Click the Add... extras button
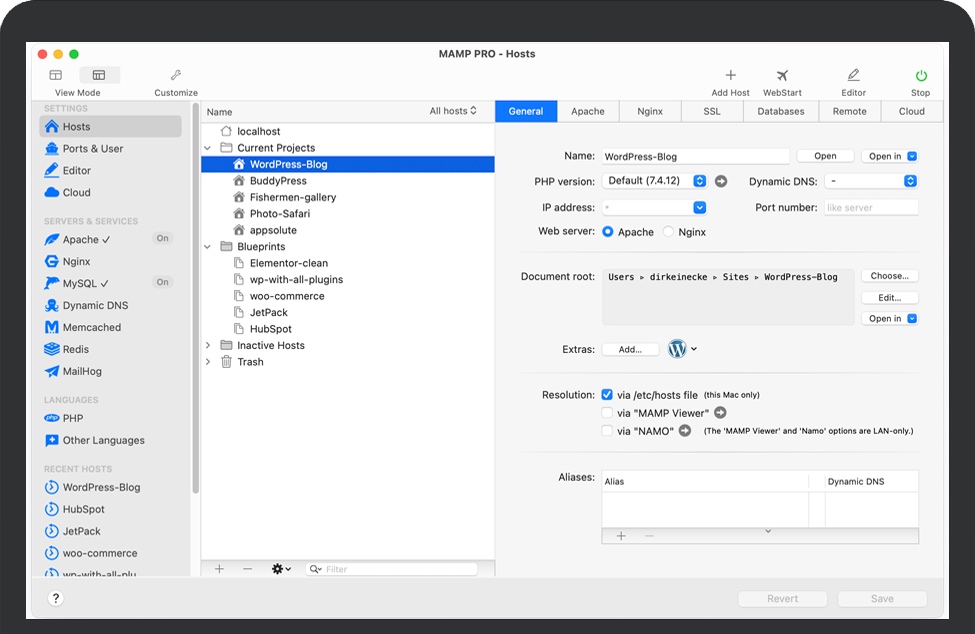 pyautogui.click(x=630, y=350)
